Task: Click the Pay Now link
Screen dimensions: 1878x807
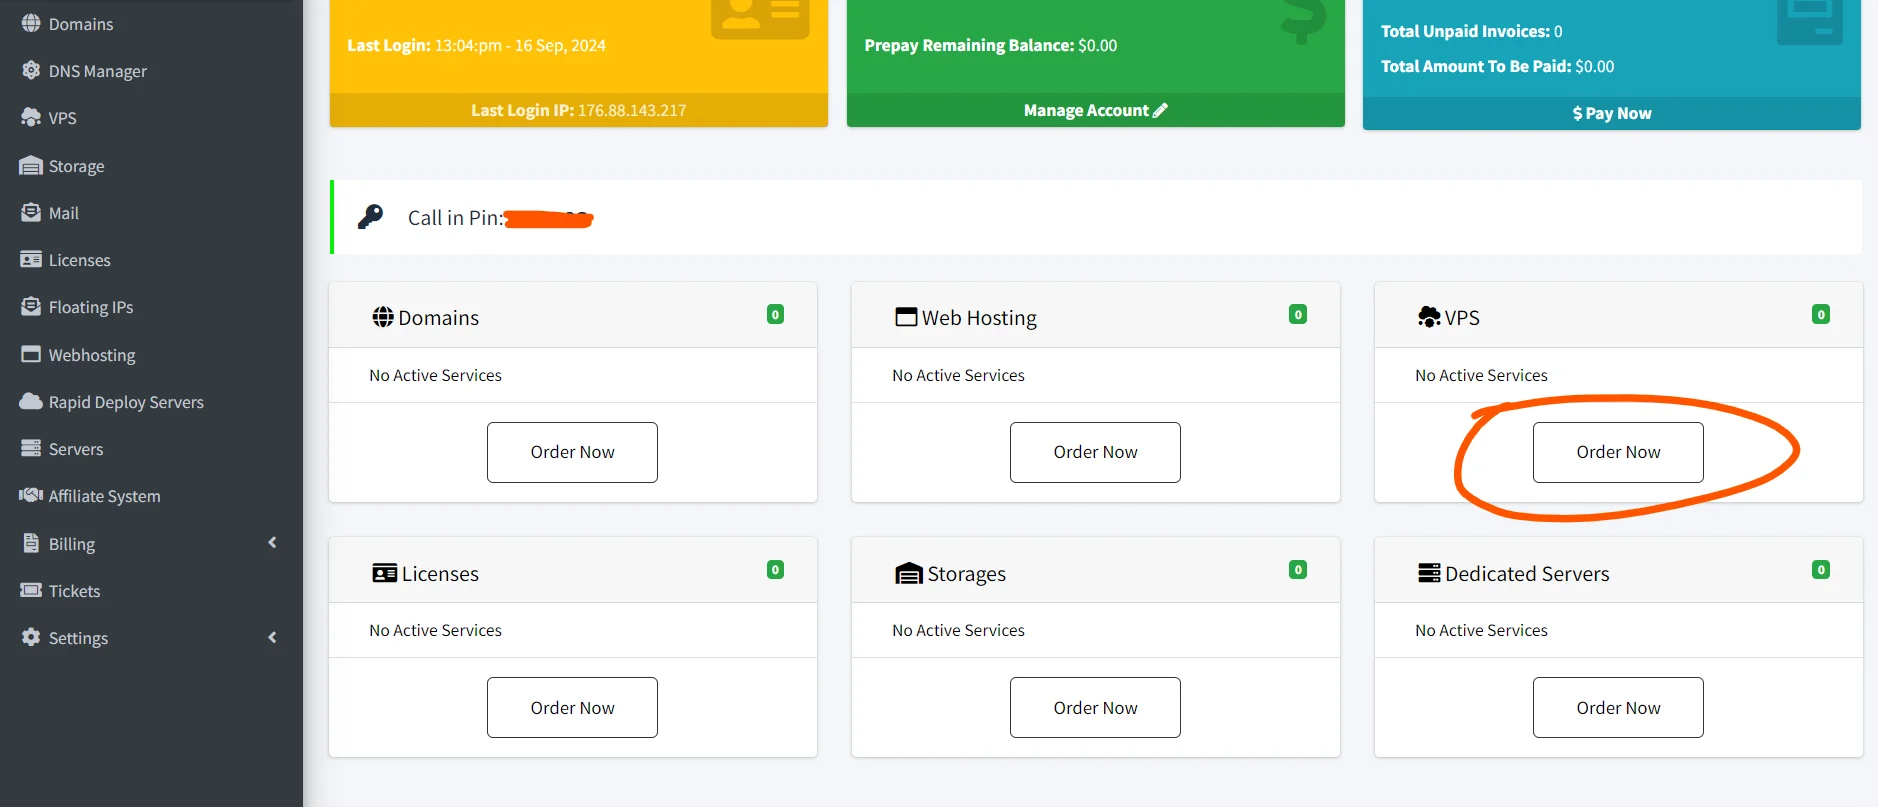Action: click(x=1611, y=114)
